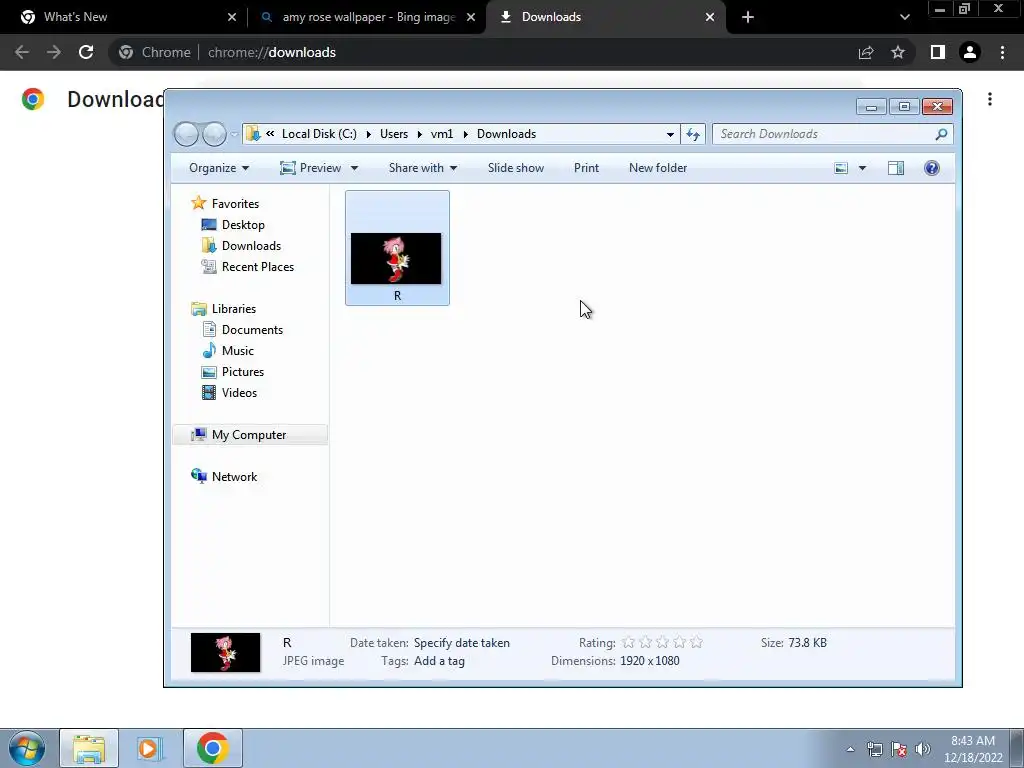Open the Organize menu
Viewport: 1024px width, 768px height.
click(219, 168)
